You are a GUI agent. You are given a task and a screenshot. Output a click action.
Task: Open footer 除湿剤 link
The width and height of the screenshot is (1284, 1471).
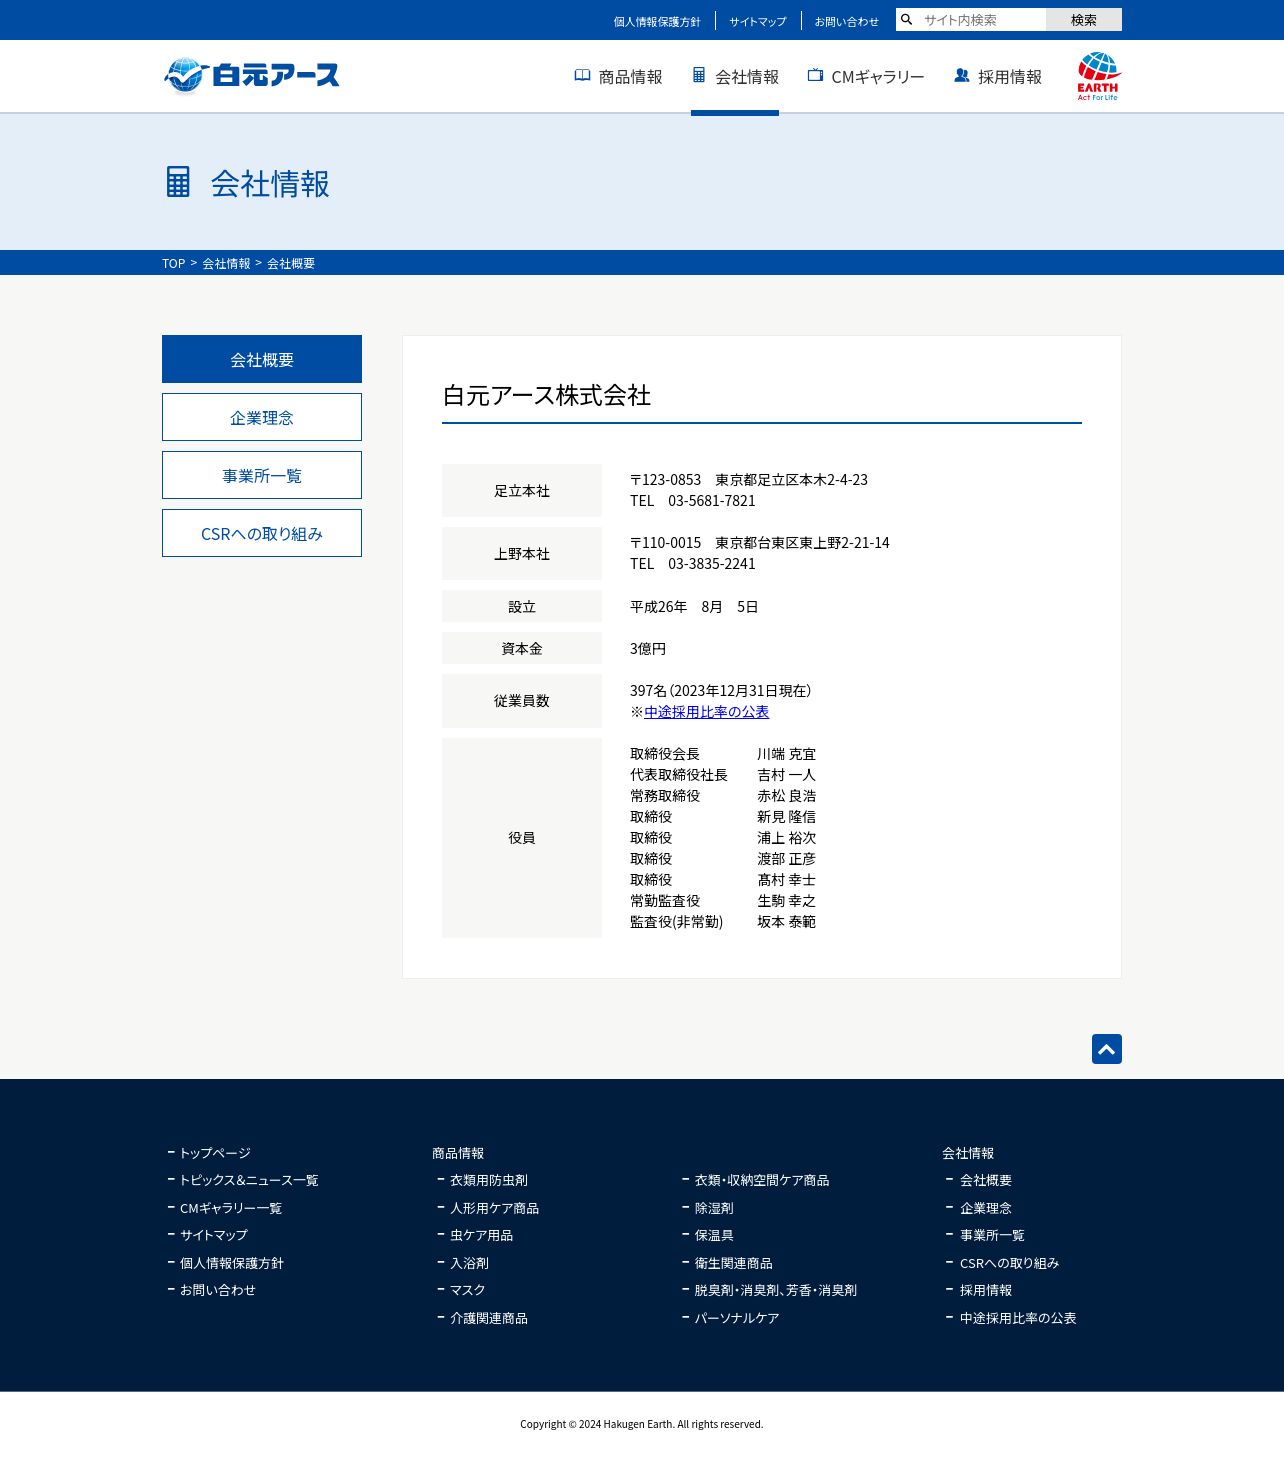[714, 1208]
